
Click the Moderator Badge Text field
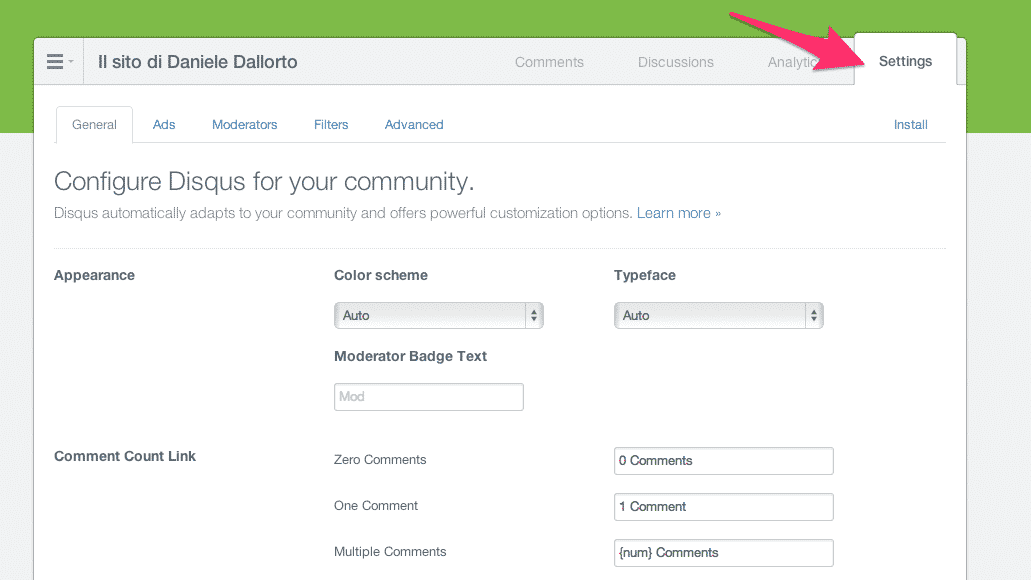pyautogui.click(x=428, y=397)
